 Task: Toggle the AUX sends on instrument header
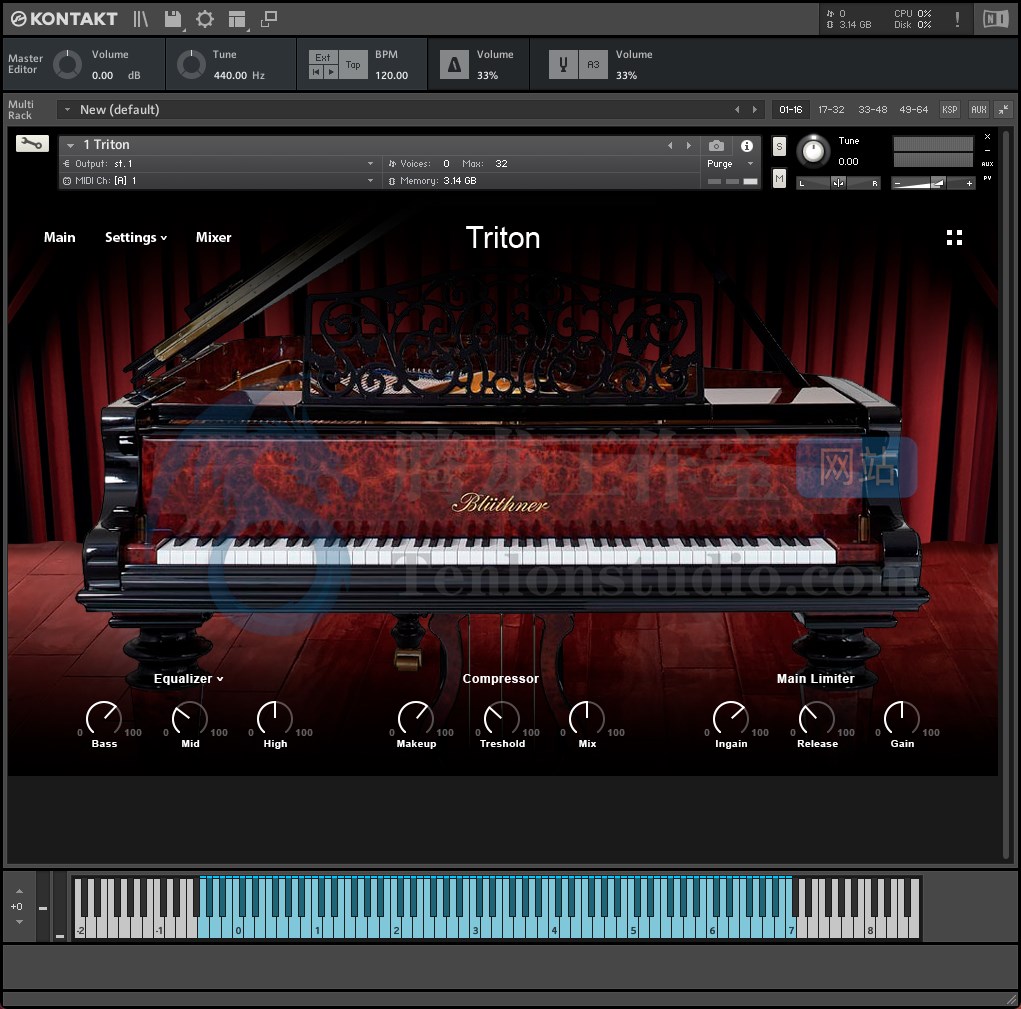coord(987,164)
